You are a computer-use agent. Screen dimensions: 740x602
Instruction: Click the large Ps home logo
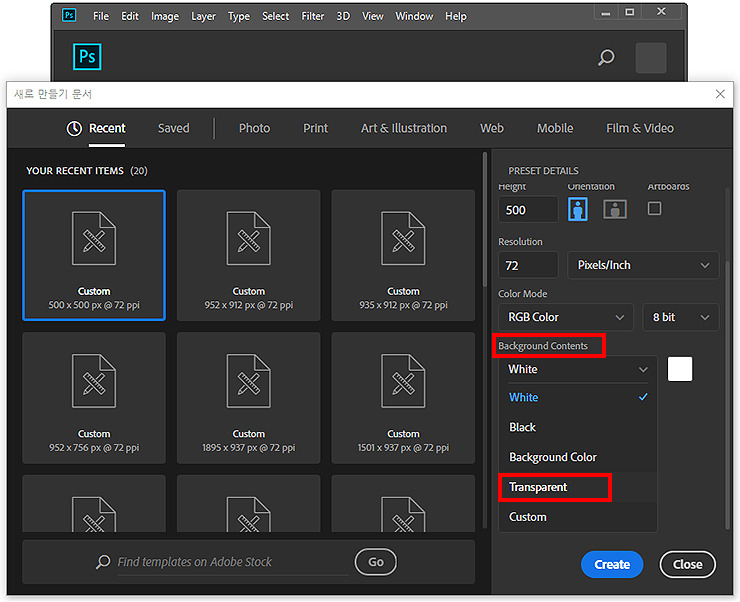(87, 57)
